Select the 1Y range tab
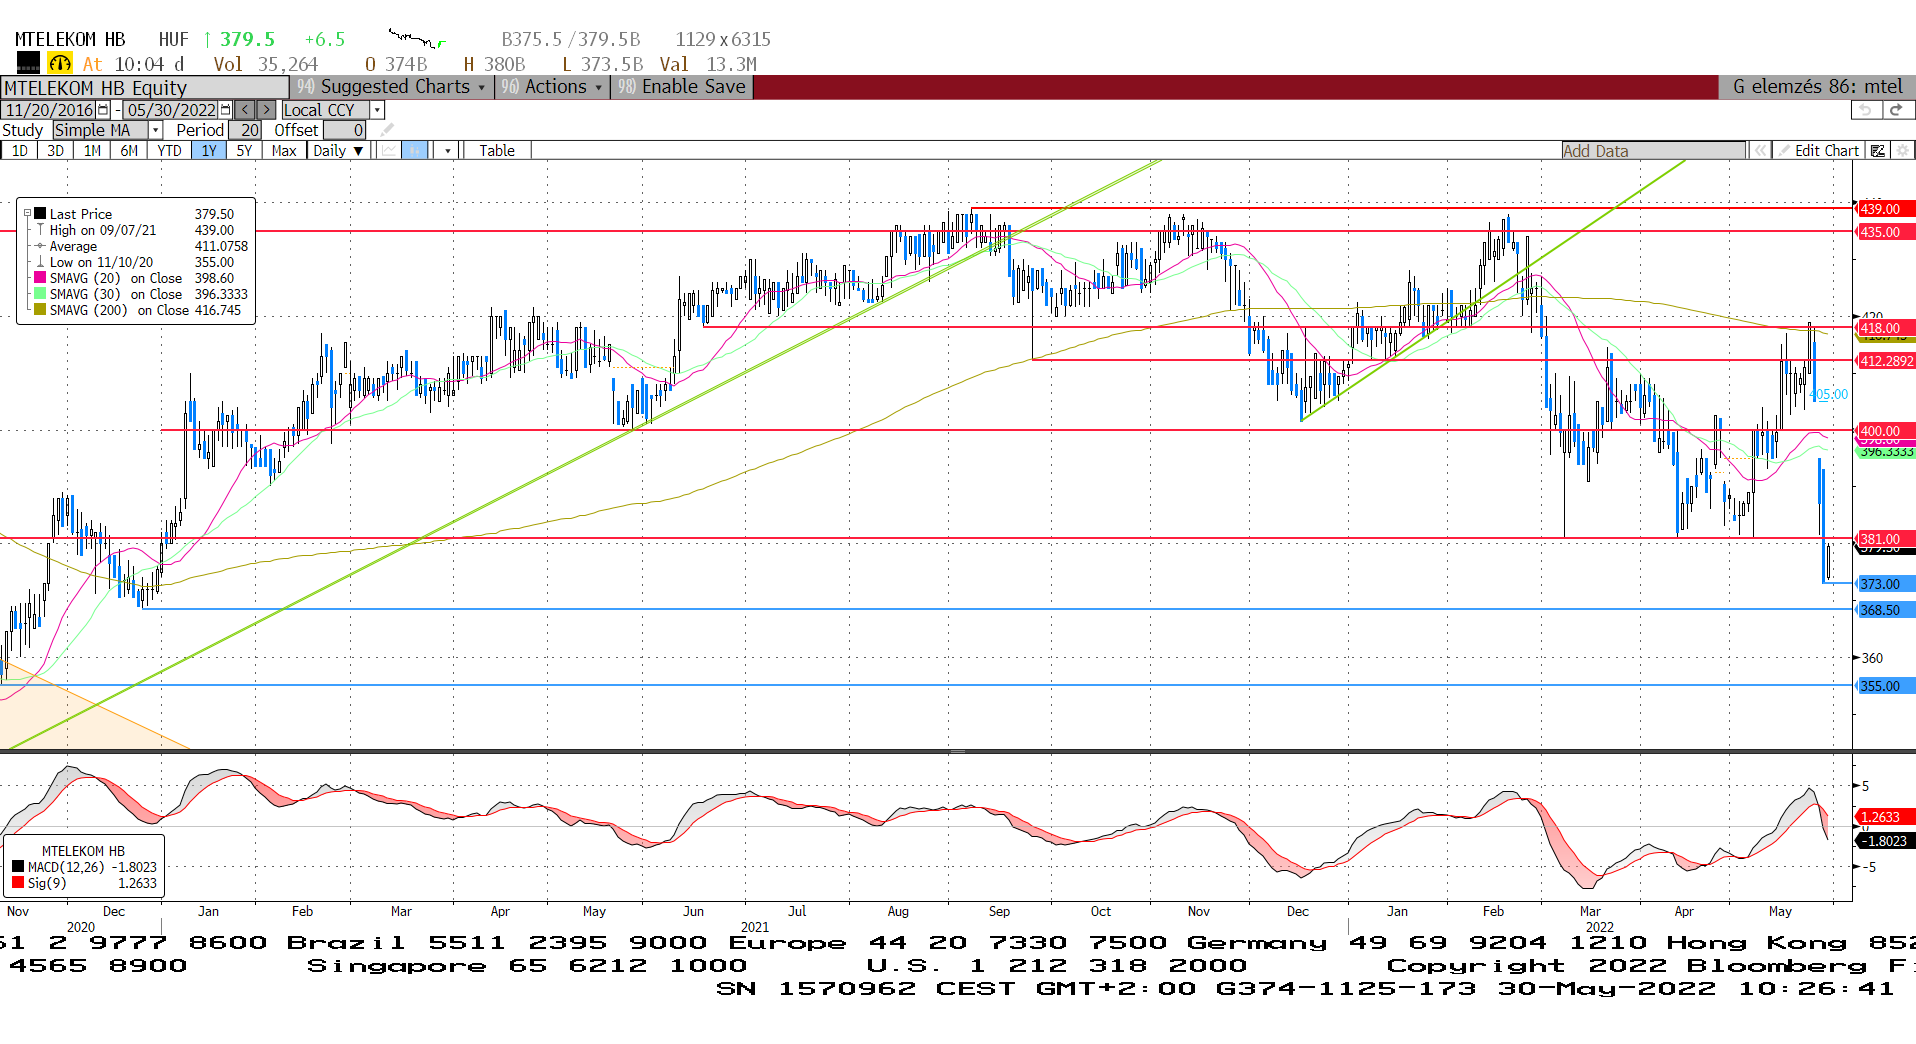1916x1044 pixels. click(208, 150)
